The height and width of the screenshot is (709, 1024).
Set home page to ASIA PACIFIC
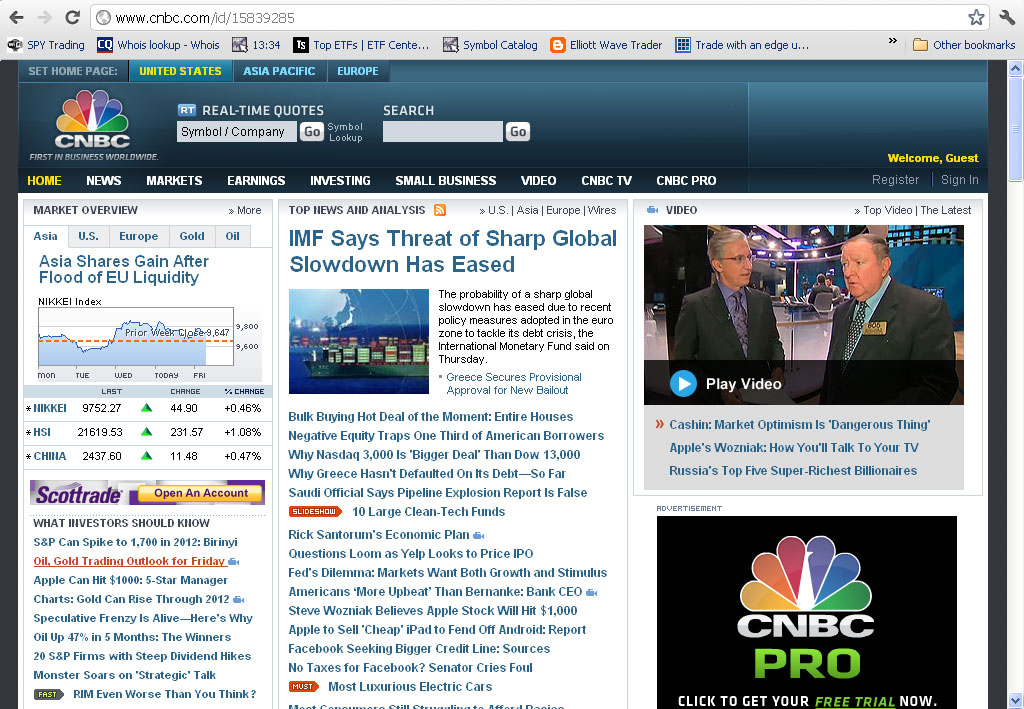click(x=279, y=71)
